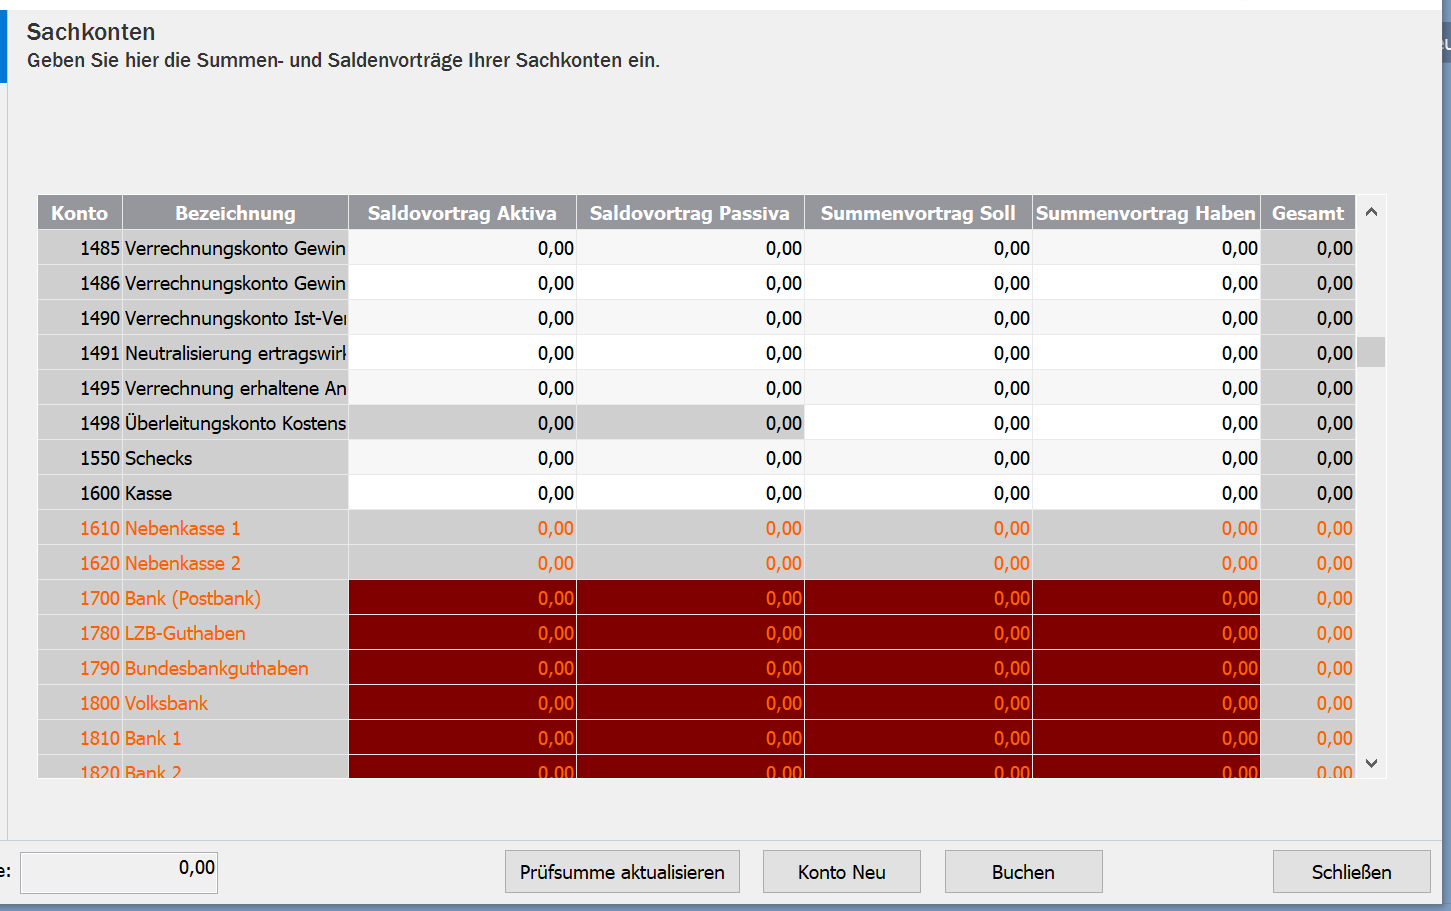The width and height of the screenshot is (1451, 911).
Task: Click the scroll-down arrow of the table
Action: [x=1371, y=763]
